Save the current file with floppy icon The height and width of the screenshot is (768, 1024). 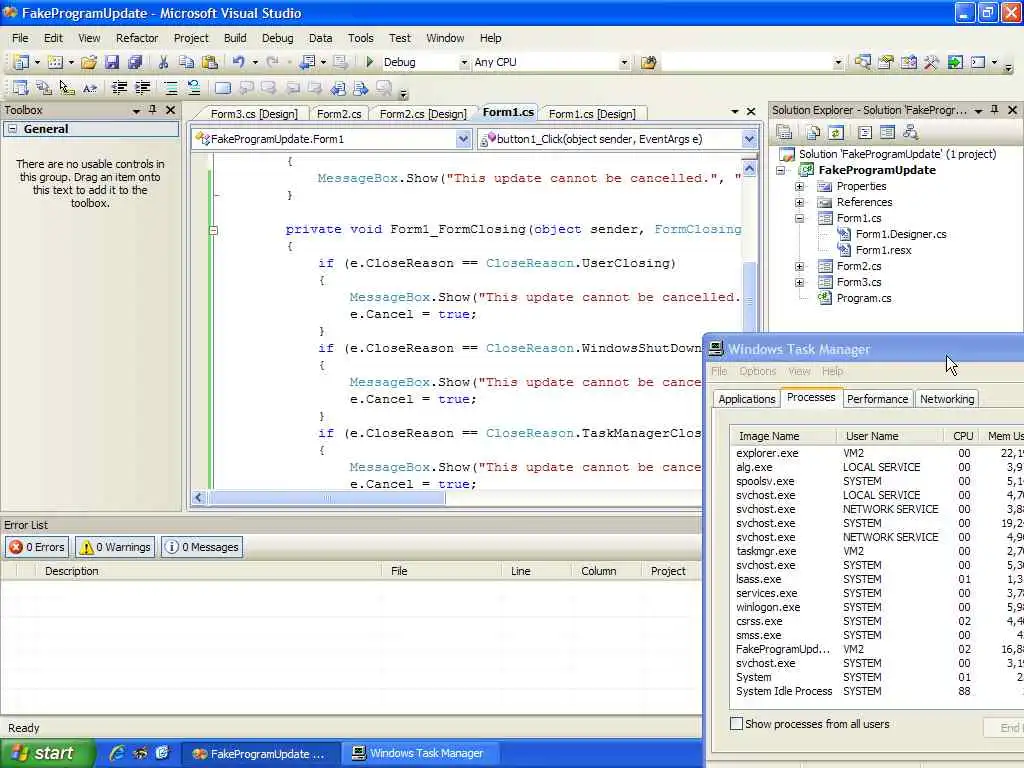point(112,63)
